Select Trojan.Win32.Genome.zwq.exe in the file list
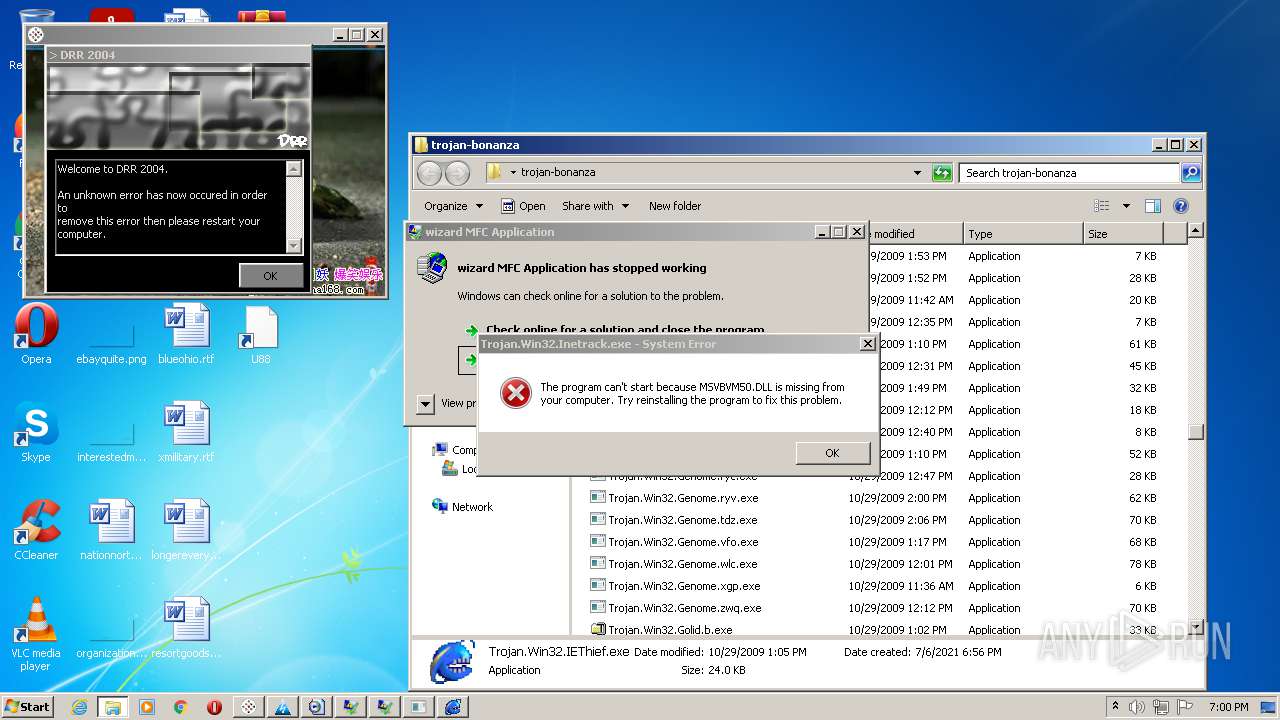This screenshot has width=1280, height=720. (684, 608)
